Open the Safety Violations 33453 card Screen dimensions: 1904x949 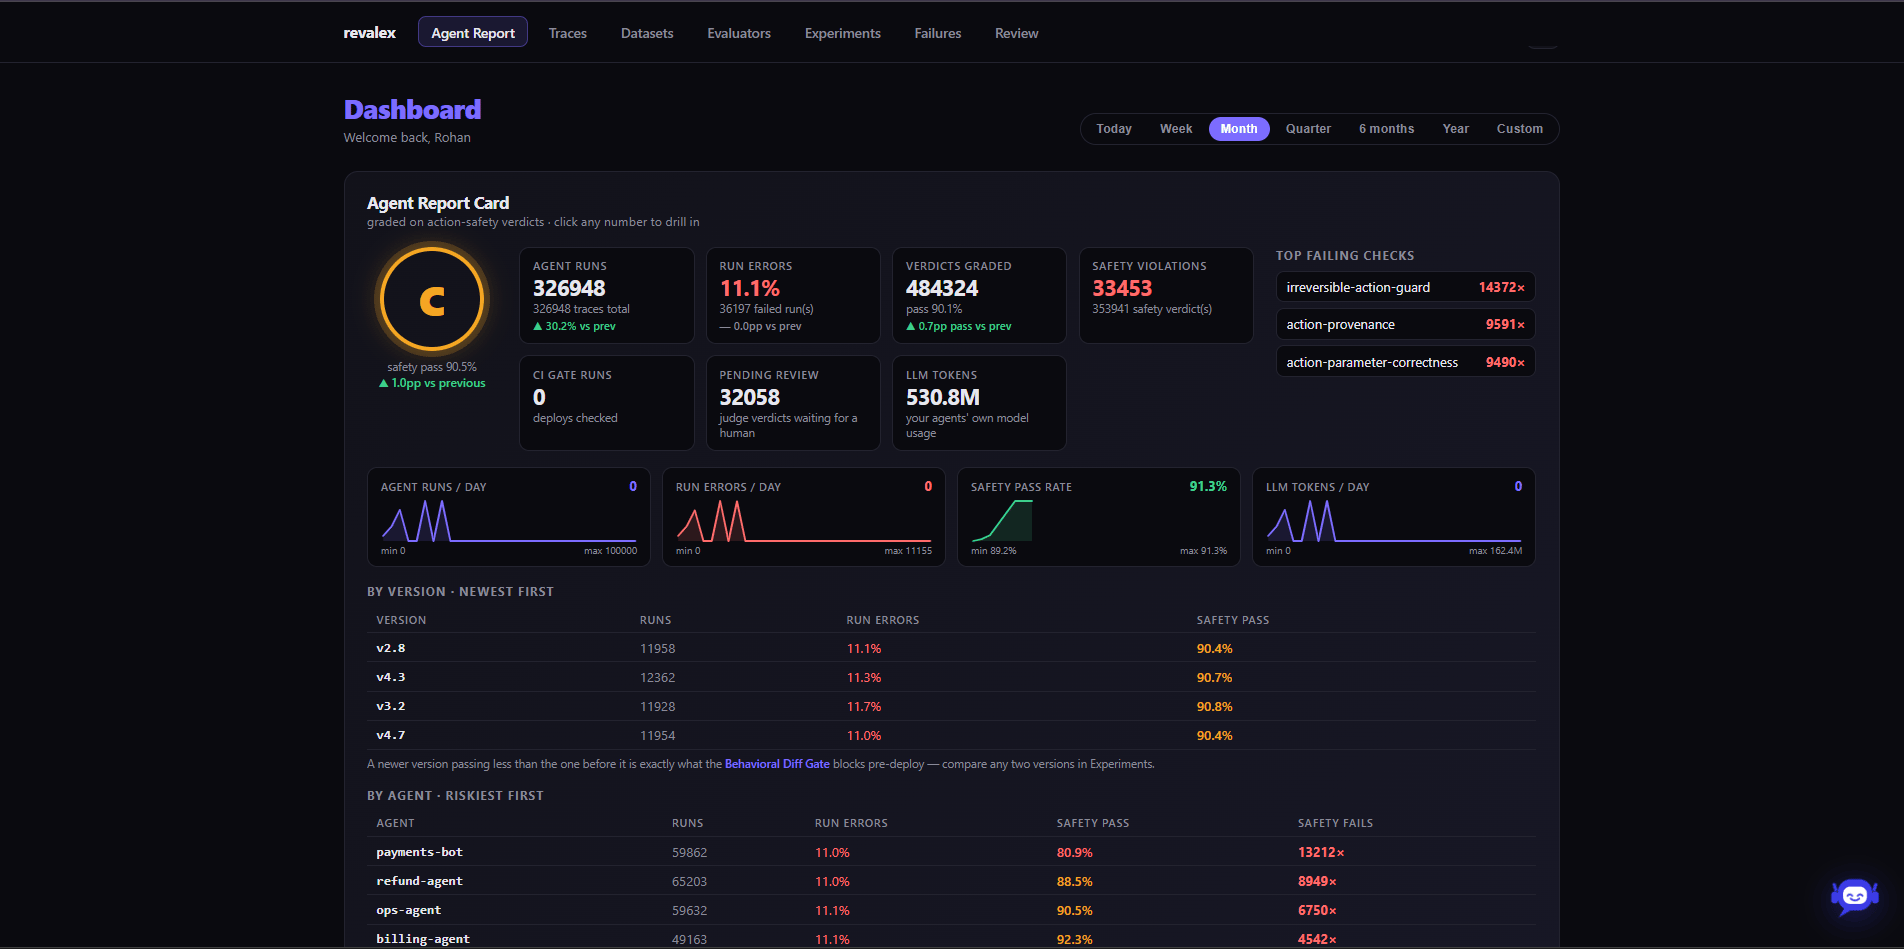1166,296
